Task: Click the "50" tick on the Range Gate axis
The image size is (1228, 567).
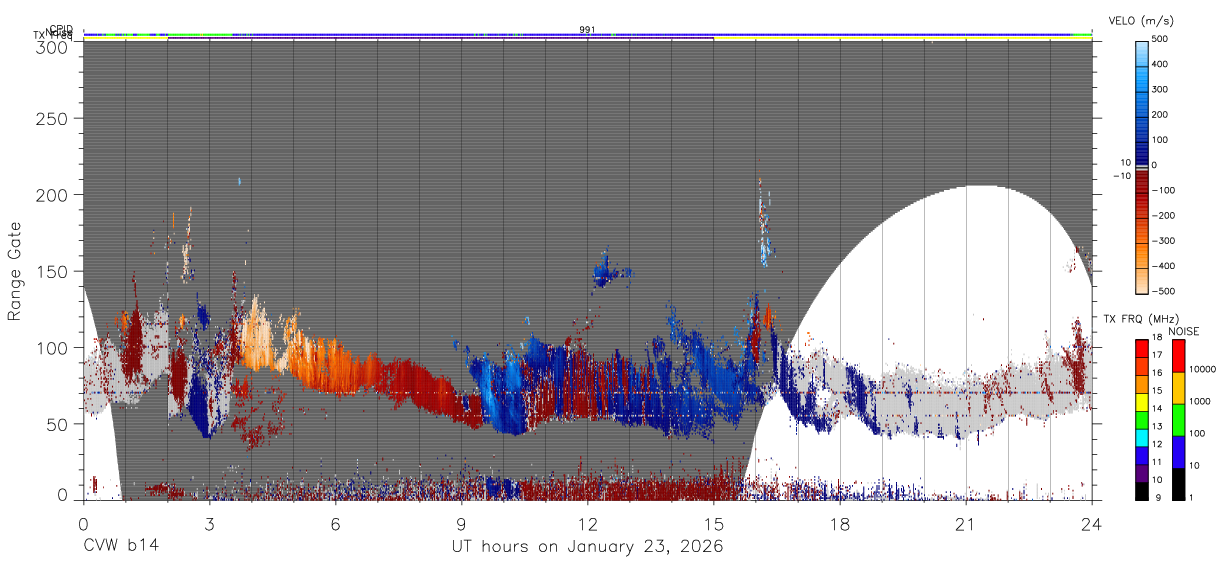Action: pyautogui.click(x=57, y=424)
